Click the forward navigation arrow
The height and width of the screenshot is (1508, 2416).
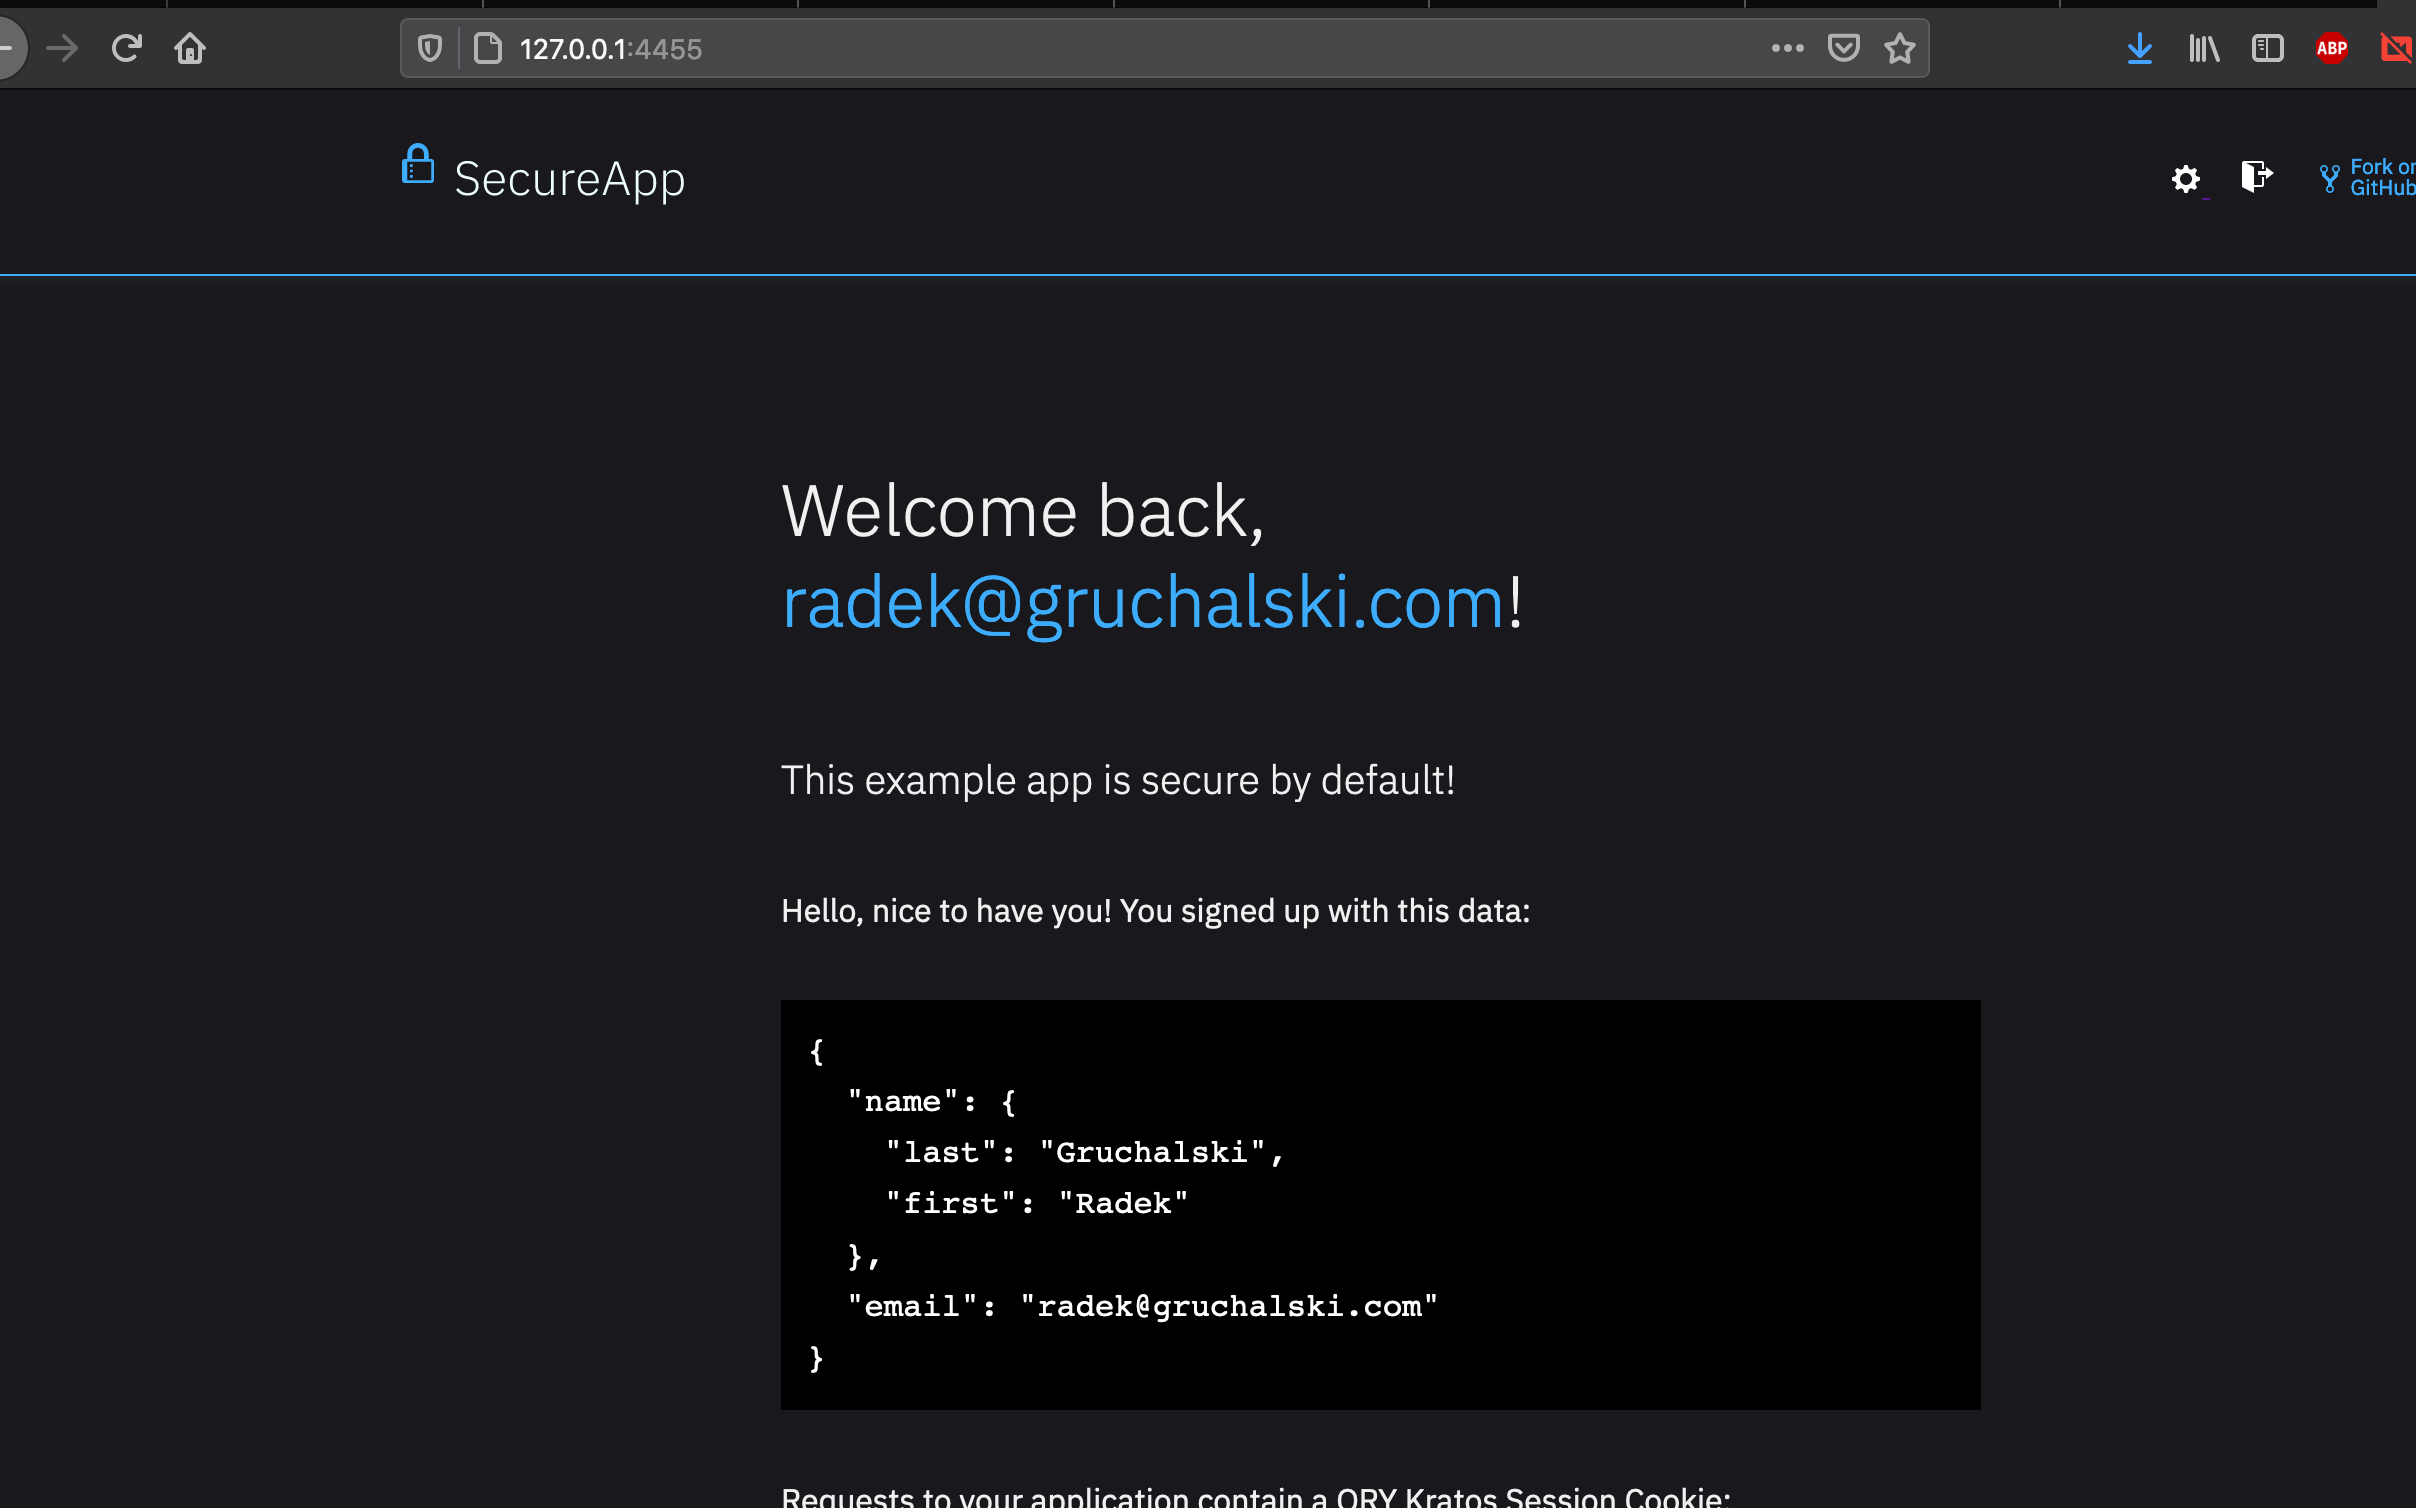coord(62,48)
